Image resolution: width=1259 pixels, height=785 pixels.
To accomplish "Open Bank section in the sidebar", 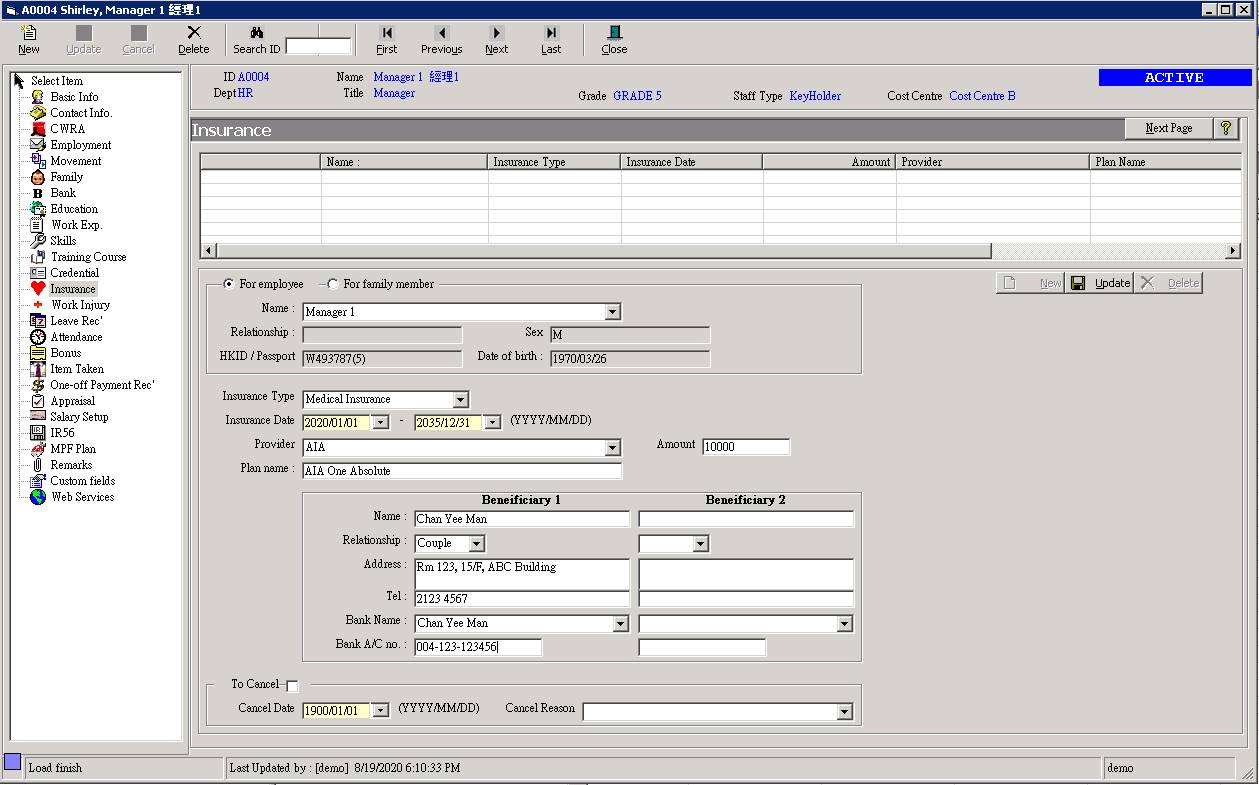I will pyautogui.click(x=63, y=193).
